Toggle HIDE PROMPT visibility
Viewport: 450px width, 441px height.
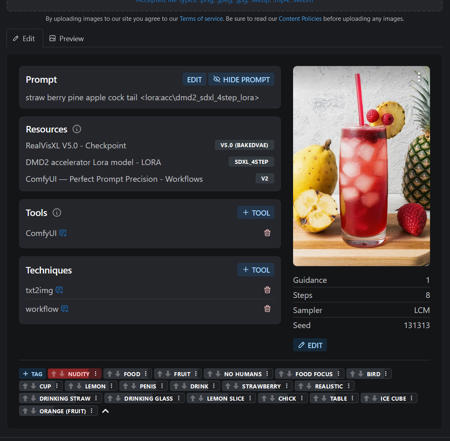(241, 80)
